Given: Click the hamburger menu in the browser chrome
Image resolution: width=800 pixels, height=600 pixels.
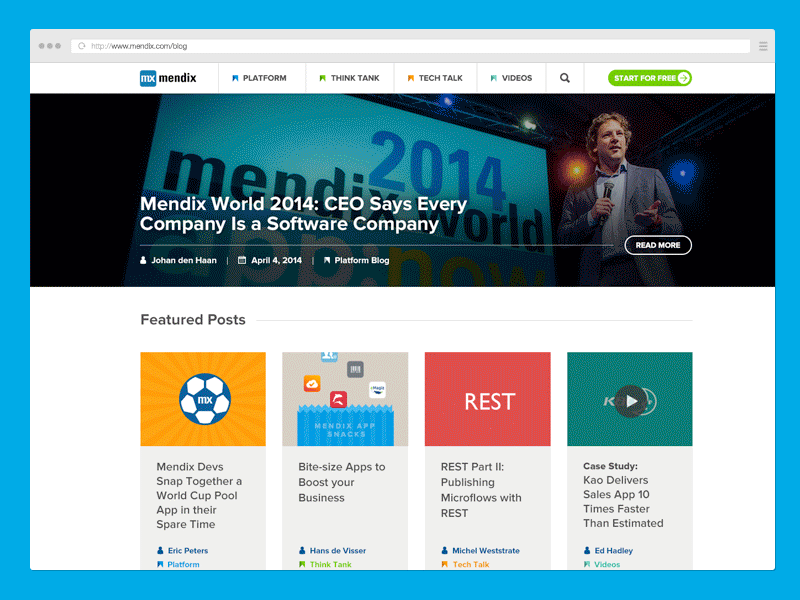Looking at the screenshot, I should (762, 45).
